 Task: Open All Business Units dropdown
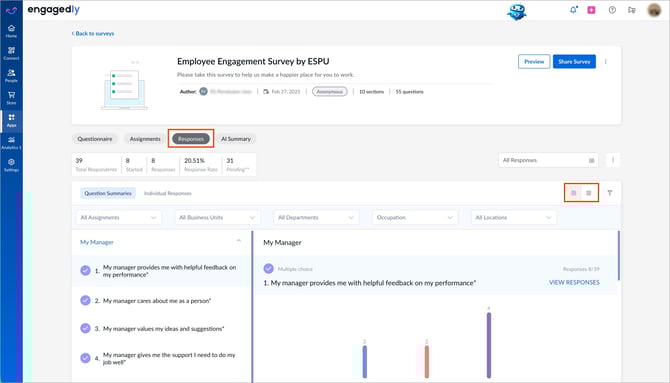217,218
